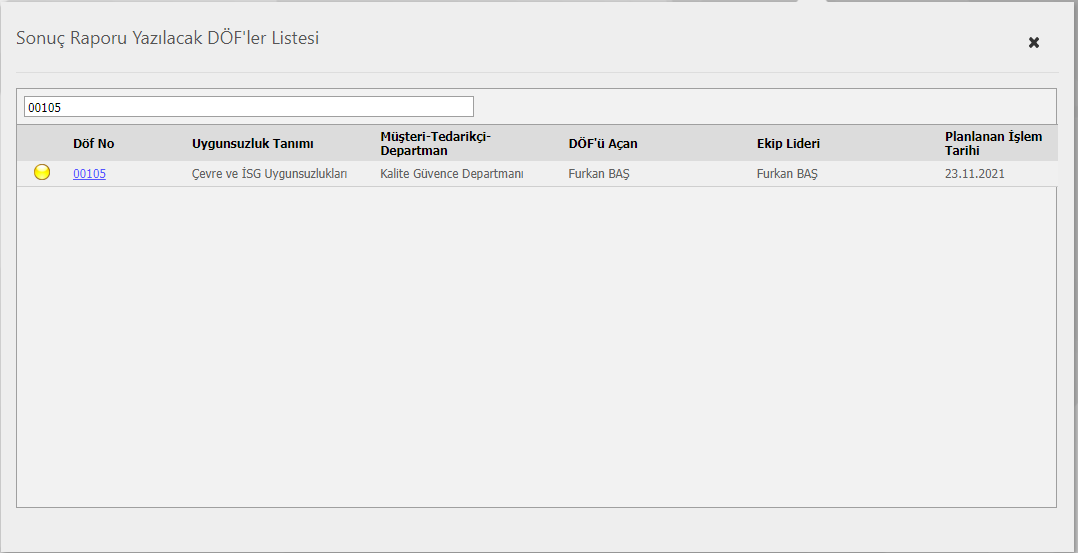The width and height of the screenshot is (1078, 553).
Task: Select the Müşteri-Tedarikçi-Departman column header
Action: click(437, 143)
